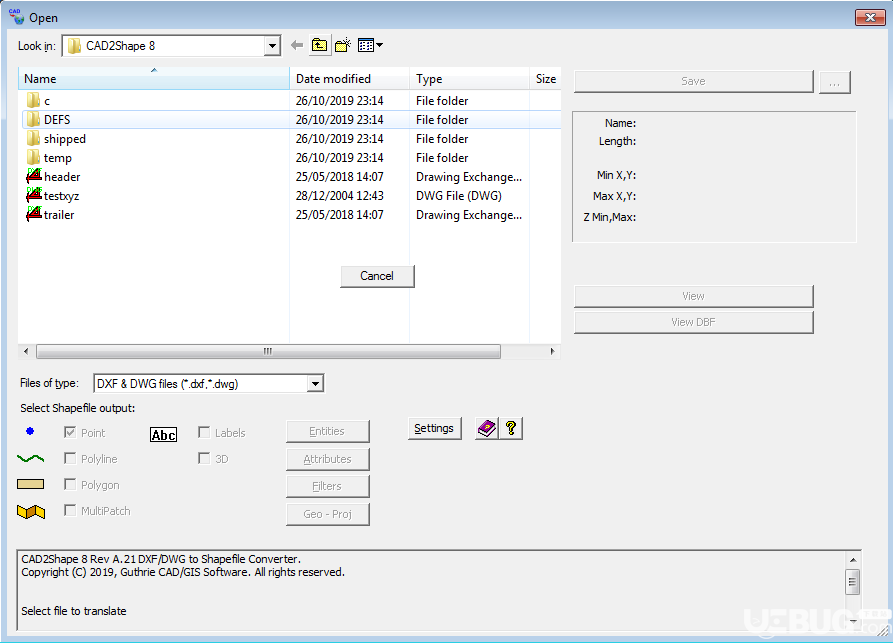Screen dimensions: 893x643
Task: Click the file list scroll left arrow
Action: (26, 351)
